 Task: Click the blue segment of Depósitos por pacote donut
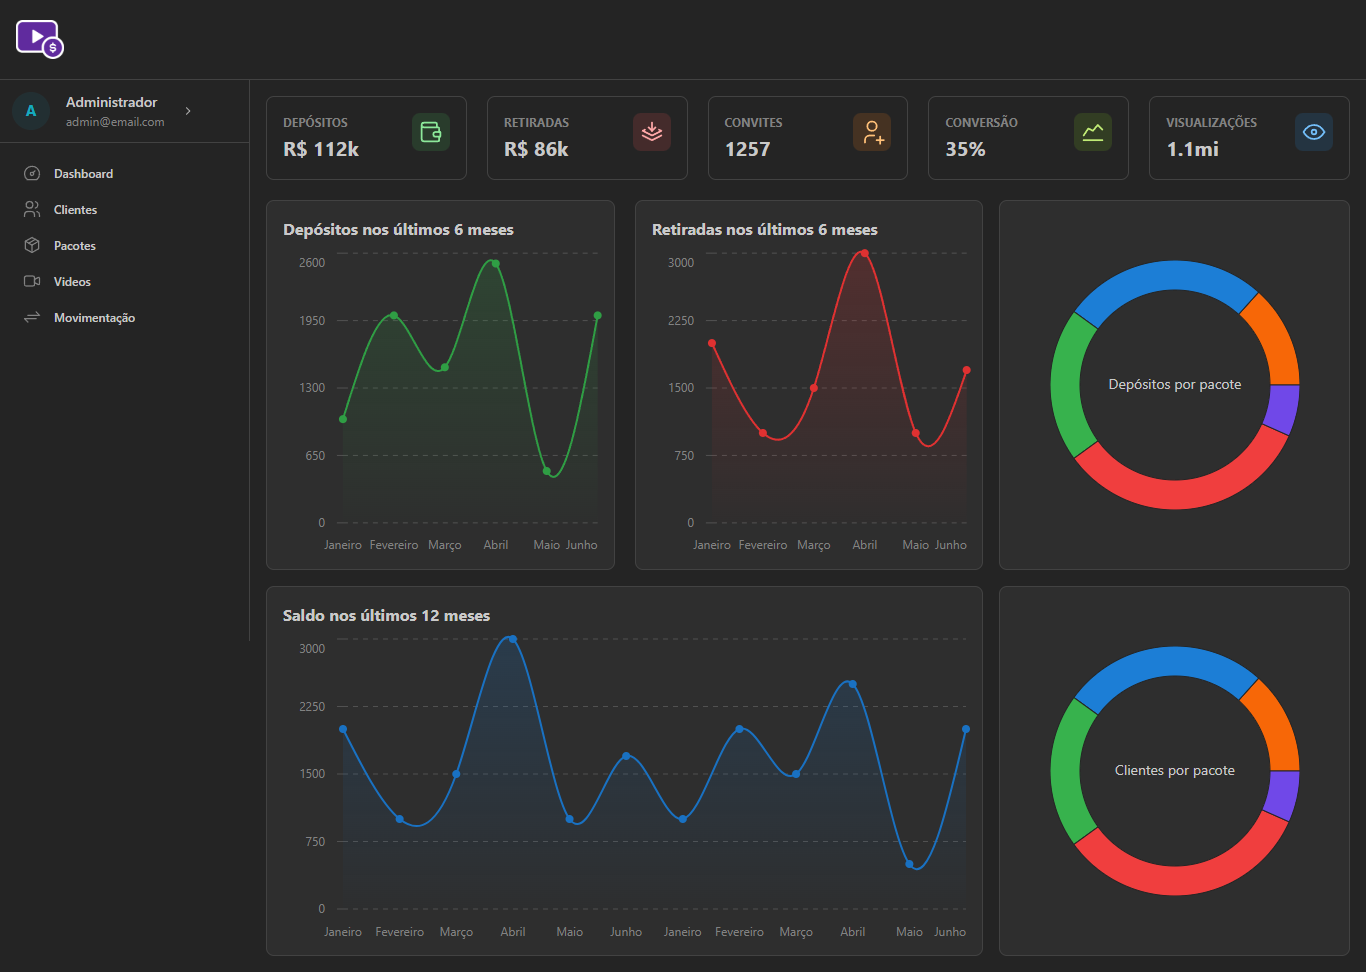click(x=1165, y=277)
